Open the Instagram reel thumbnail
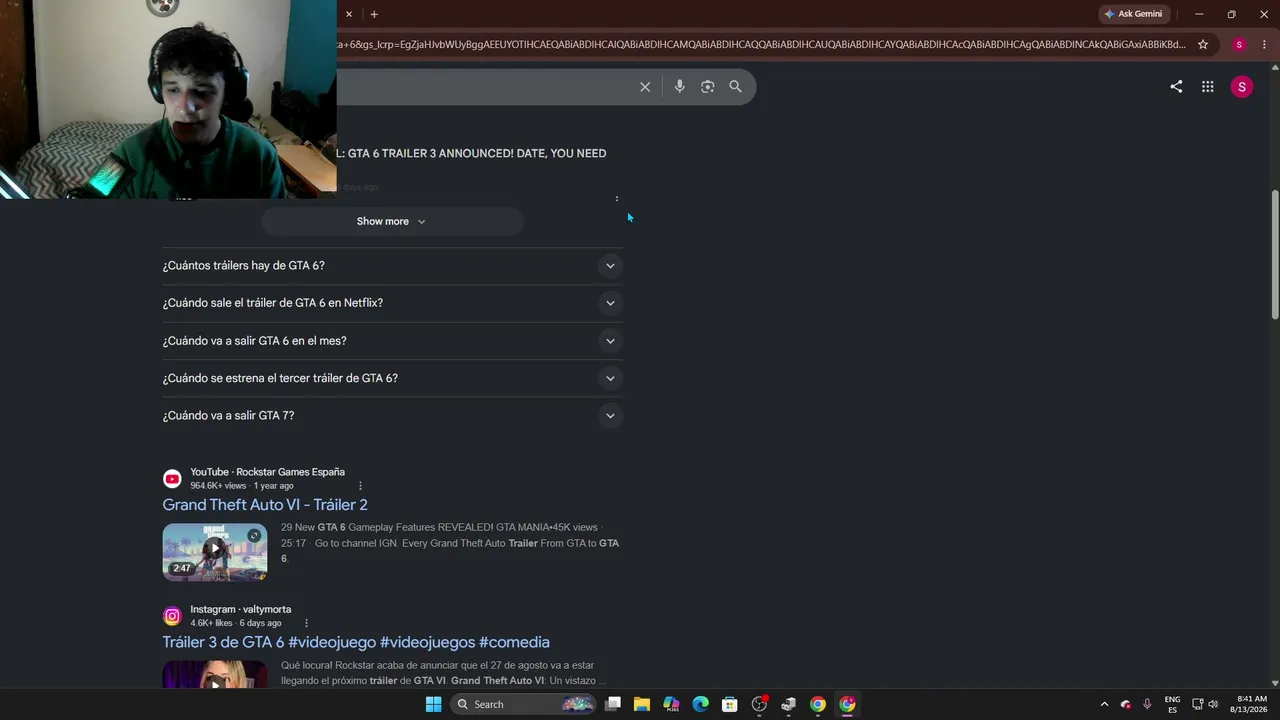Screen dimensions: 1280x720 click(x=215, y=674)
